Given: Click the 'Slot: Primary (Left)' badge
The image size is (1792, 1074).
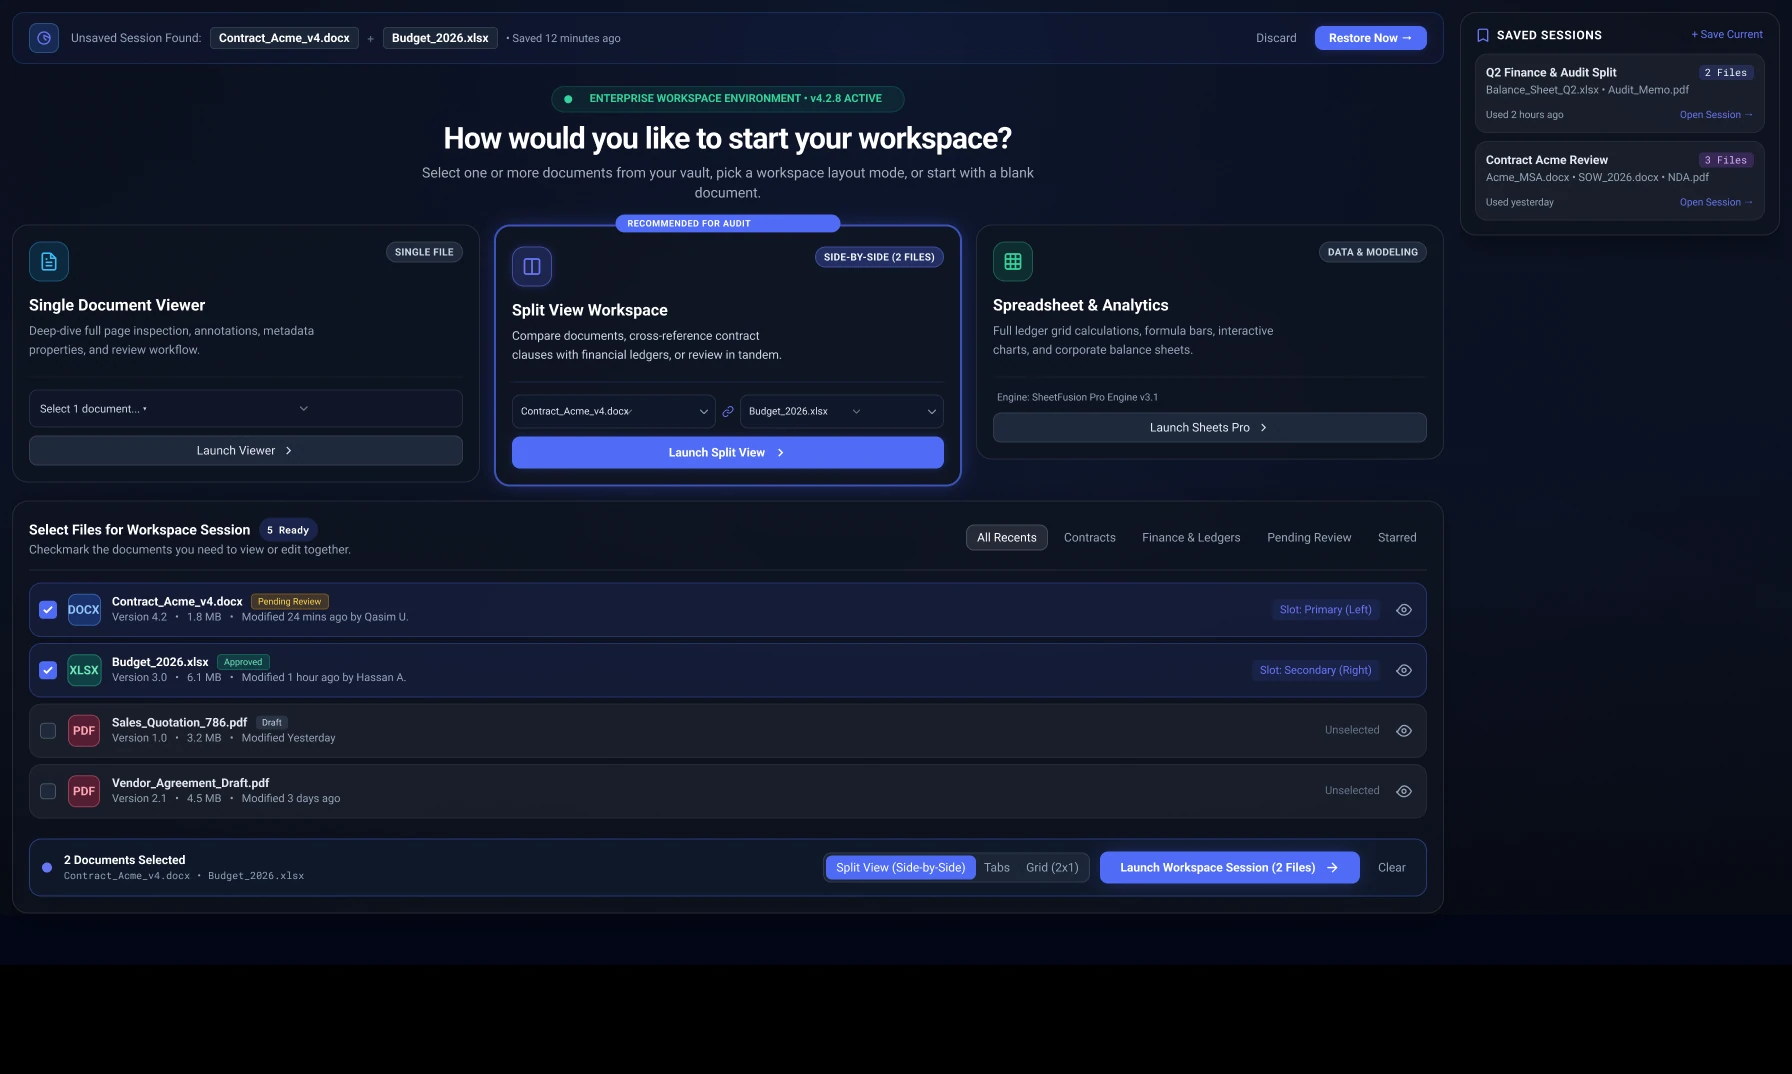Looking at the screenshot, I should pos(1326,610).
